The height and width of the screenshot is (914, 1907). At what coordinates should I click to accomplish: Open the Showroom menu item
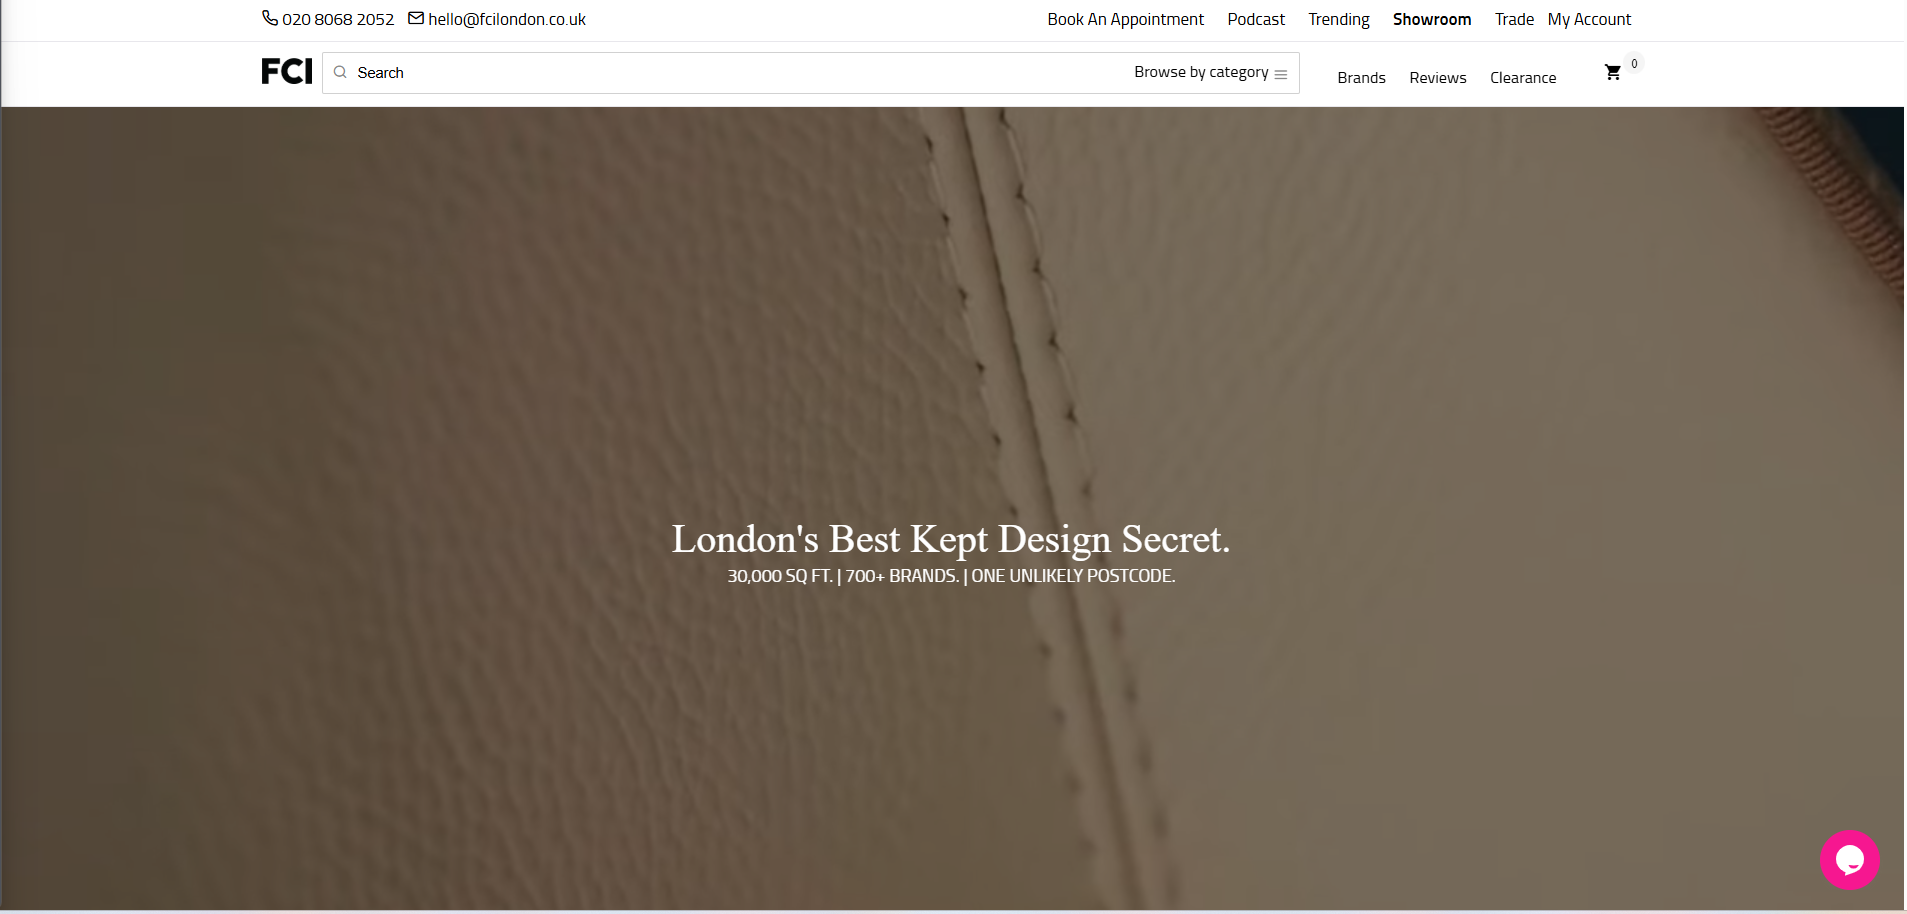[x=1431, y=19]
